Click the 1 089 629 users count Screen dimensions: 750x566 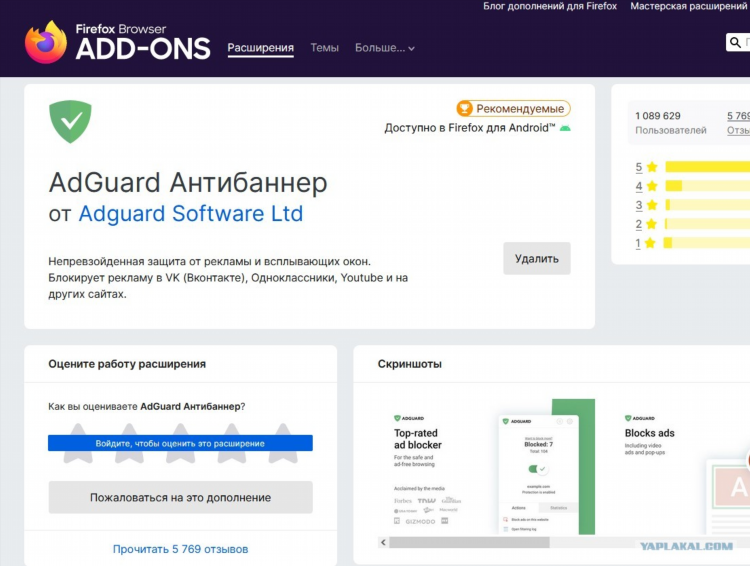coord(658,116)
